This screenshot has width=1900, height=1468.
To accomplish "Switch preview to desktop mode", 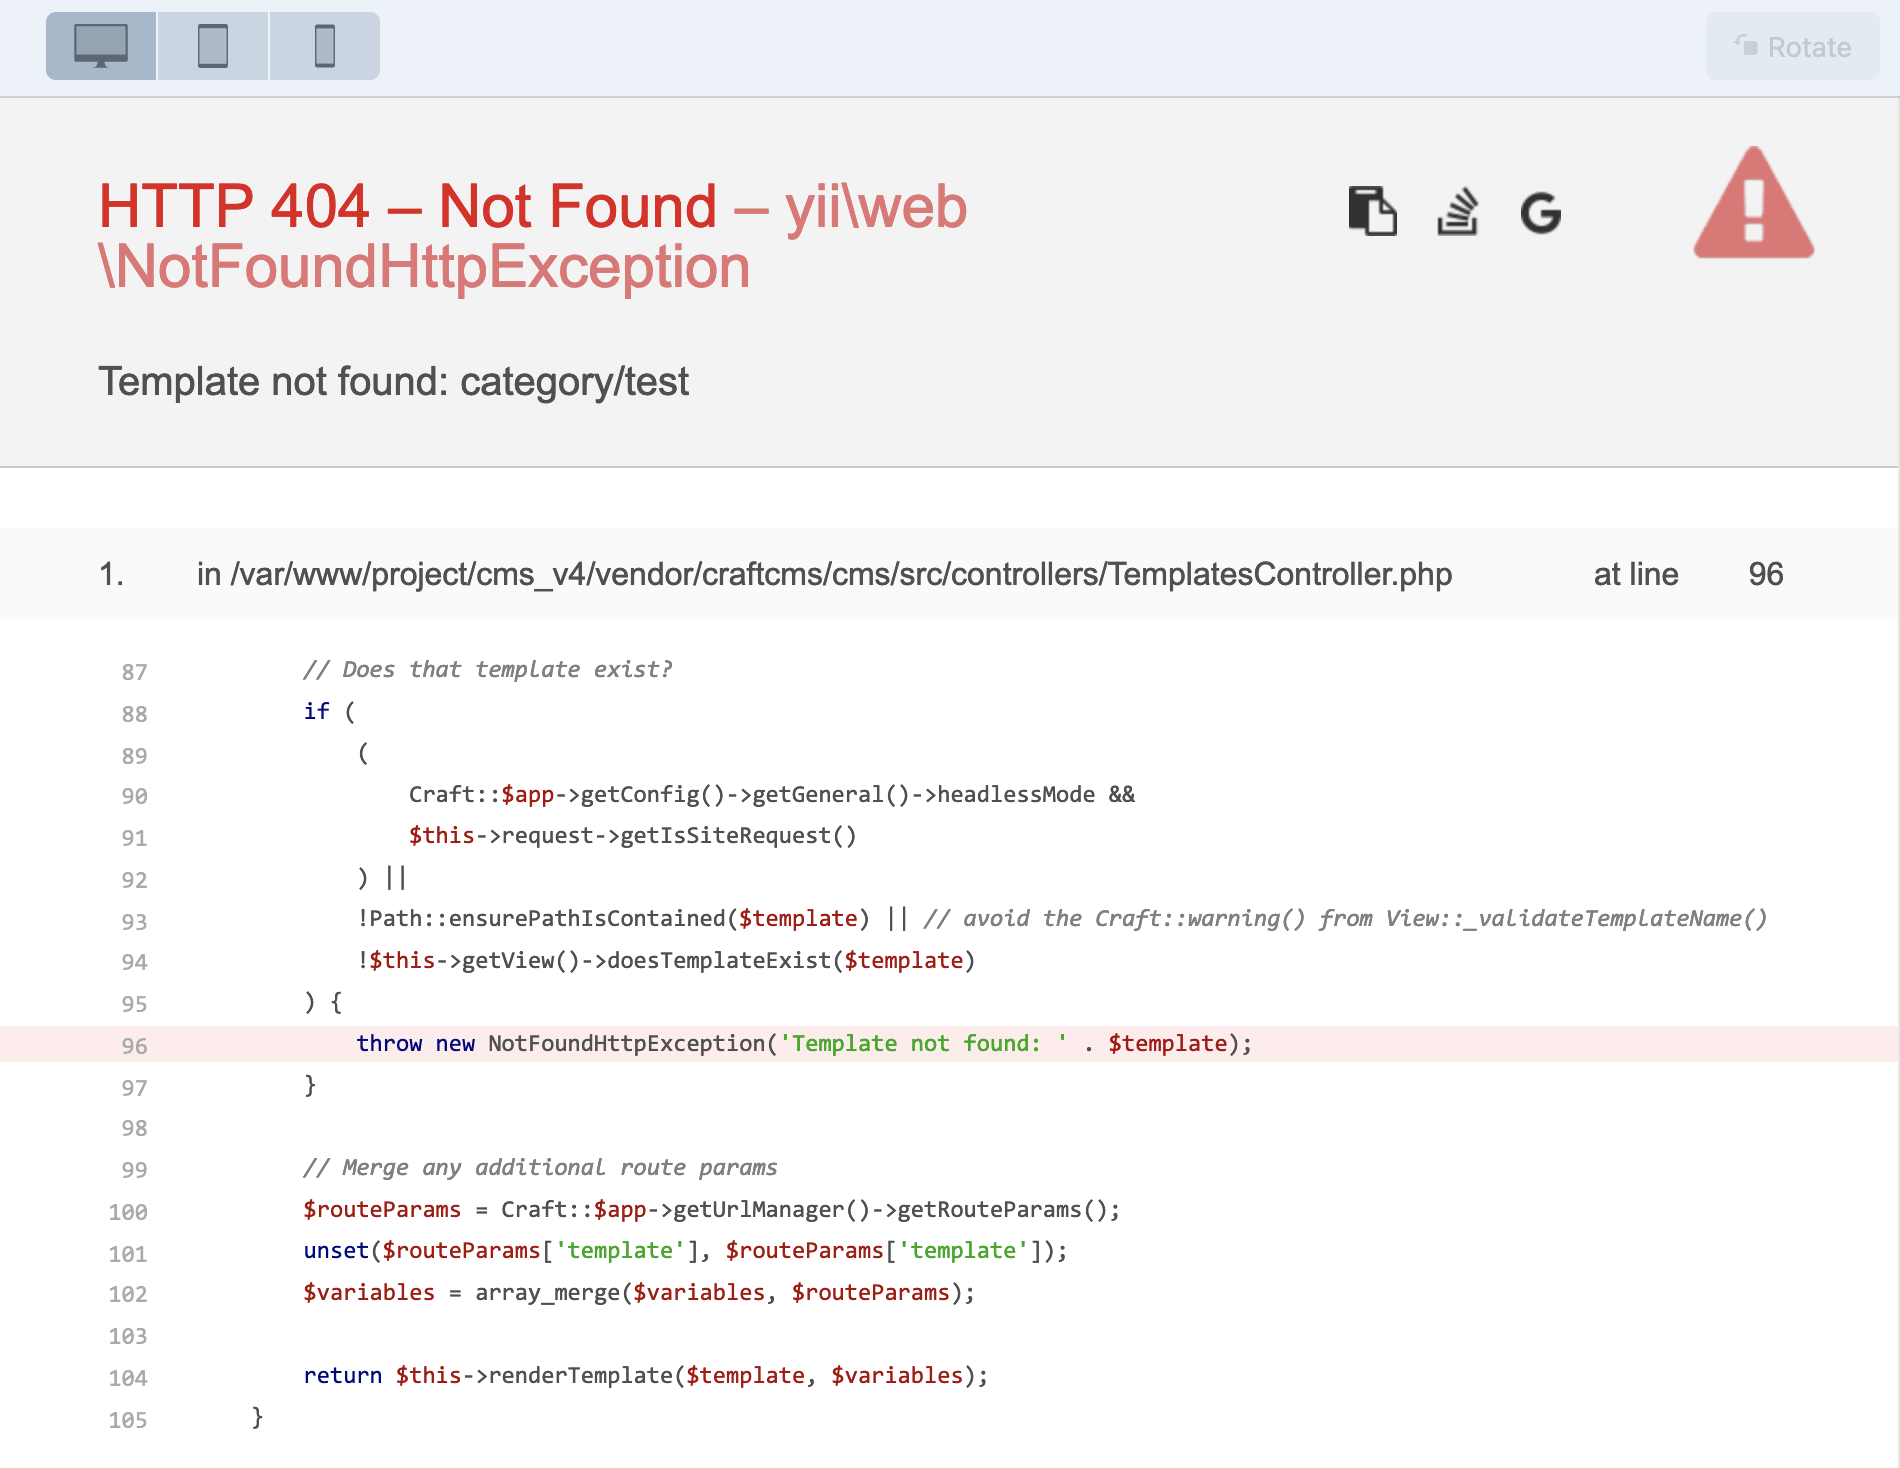I will pyautogui.click(x=100, y=45).
